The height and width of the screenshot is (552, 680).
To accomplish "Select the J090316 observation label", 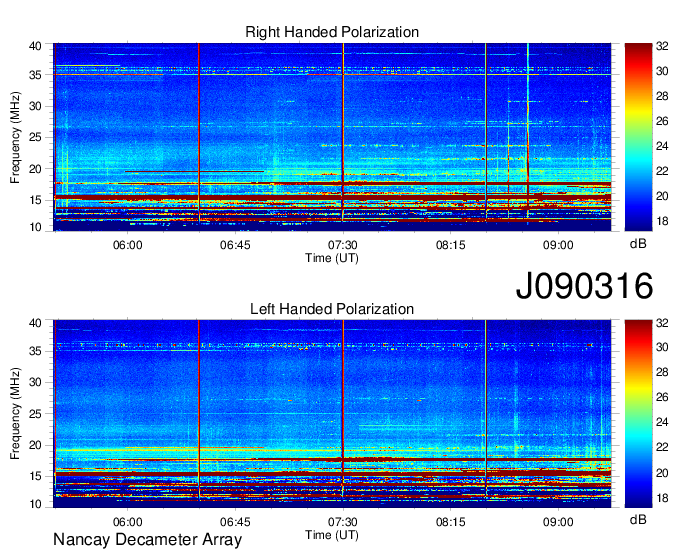I will coord(584,286).
